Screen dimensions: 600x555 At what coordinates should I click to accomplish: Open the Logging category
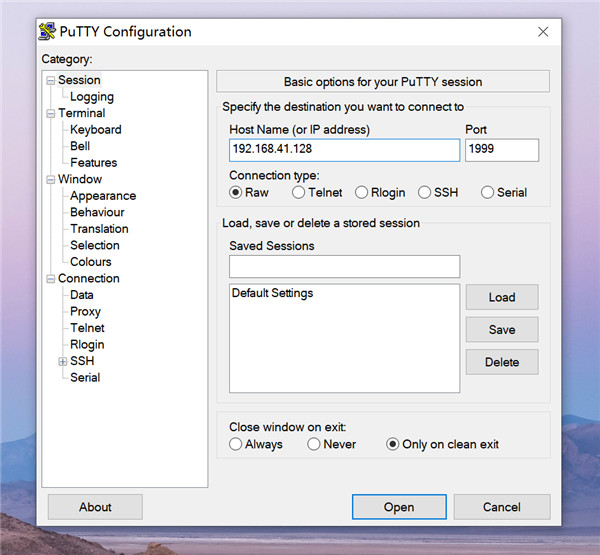click(92, 97)
